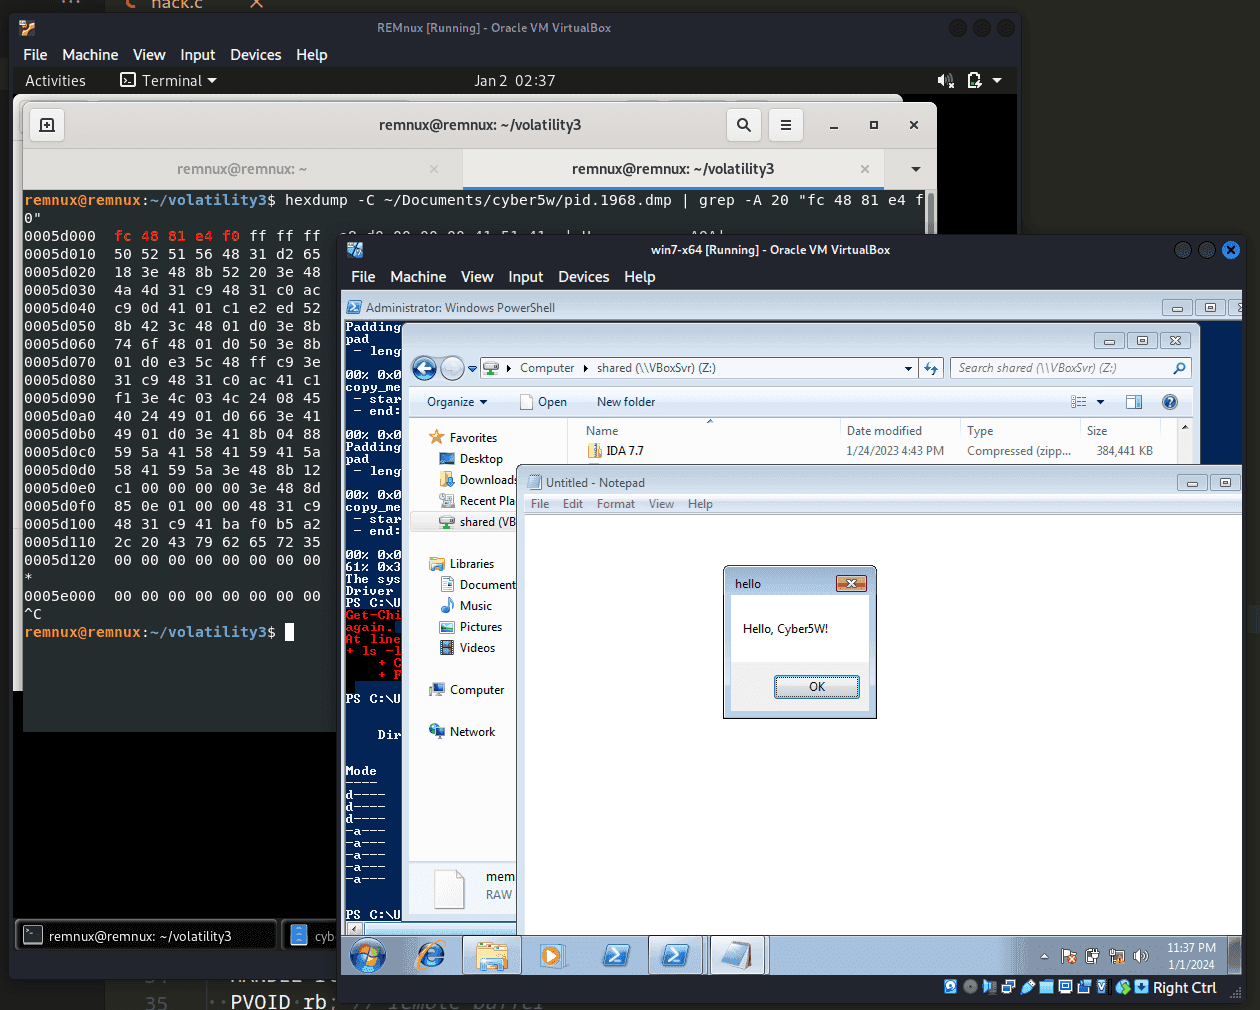Open Notepad Format menu

pos(616,504)
